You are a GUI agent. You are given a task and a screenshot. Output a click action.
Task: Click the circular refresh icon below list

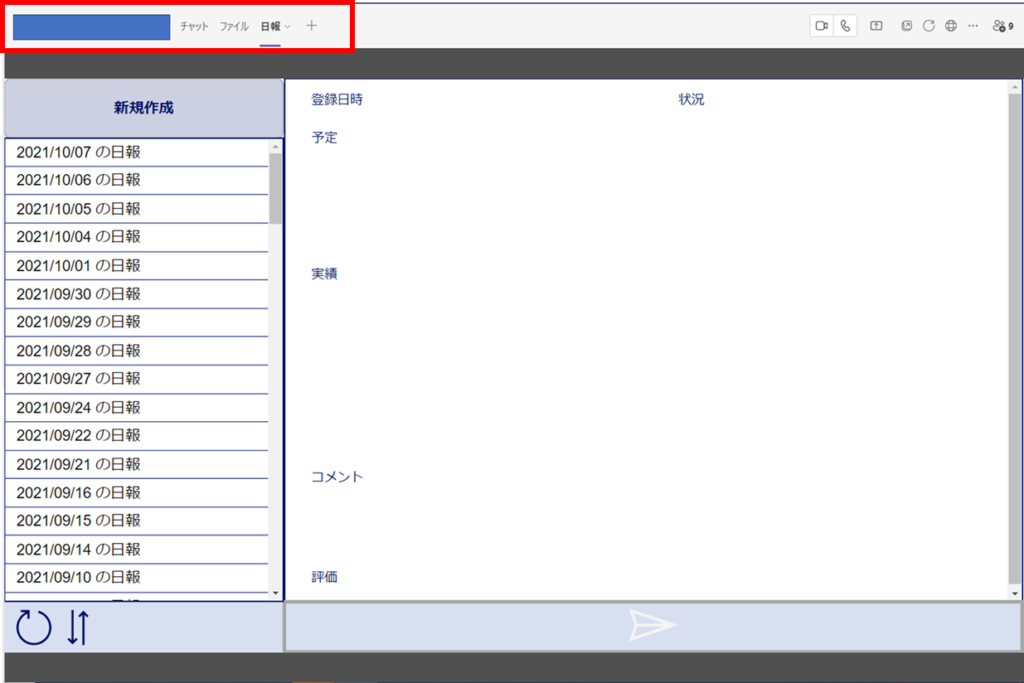[x=34, y=627]
